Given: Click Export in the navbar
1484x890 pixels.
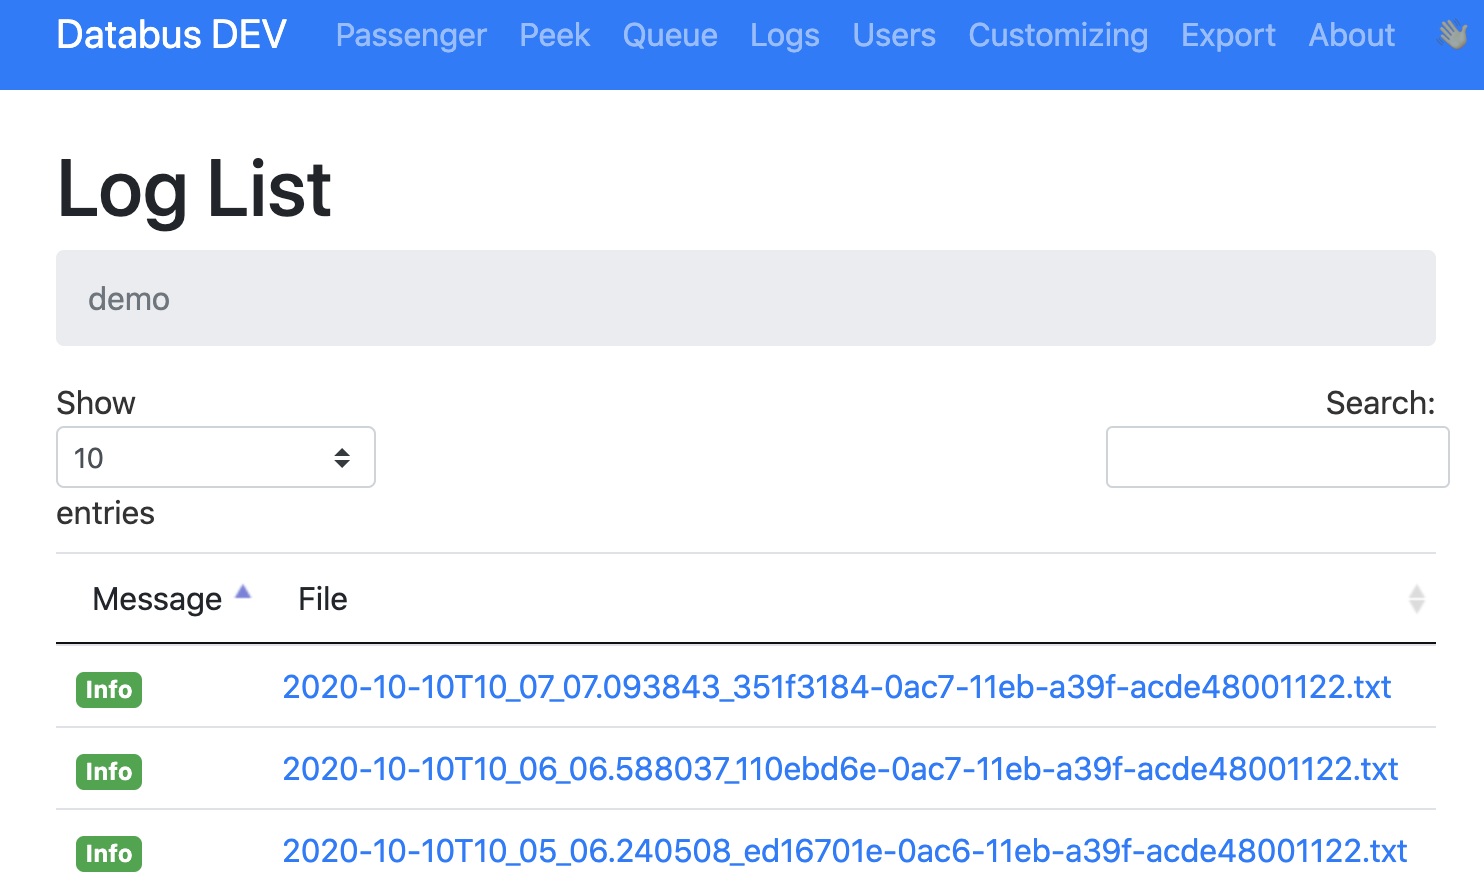Looking at the screenshot, I should tap(1228, 35).
